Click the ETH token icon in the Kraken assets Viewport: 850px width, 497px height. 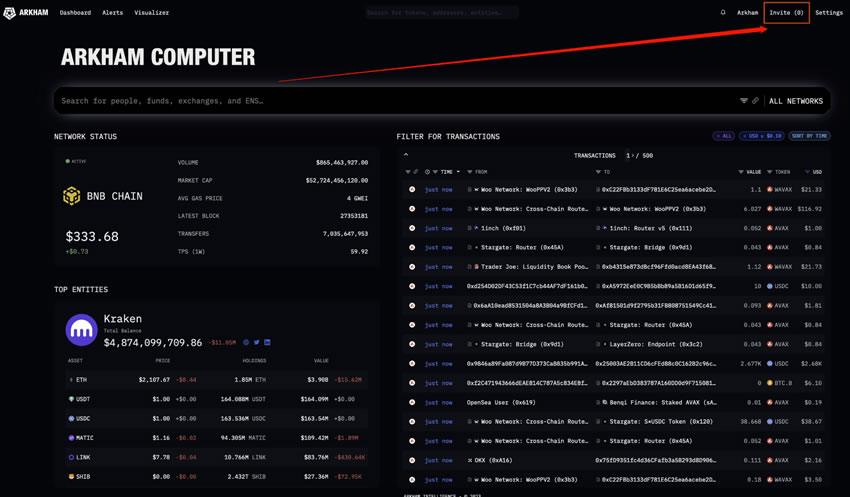[x=71, y=380]
